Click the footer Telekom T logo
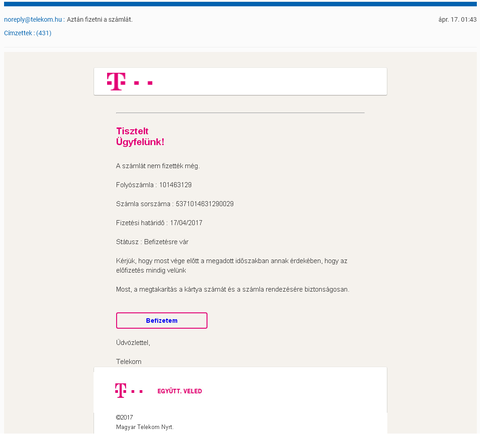Viewport: 480px width, 434px height. pyautogui.click(x=129, y=390)
